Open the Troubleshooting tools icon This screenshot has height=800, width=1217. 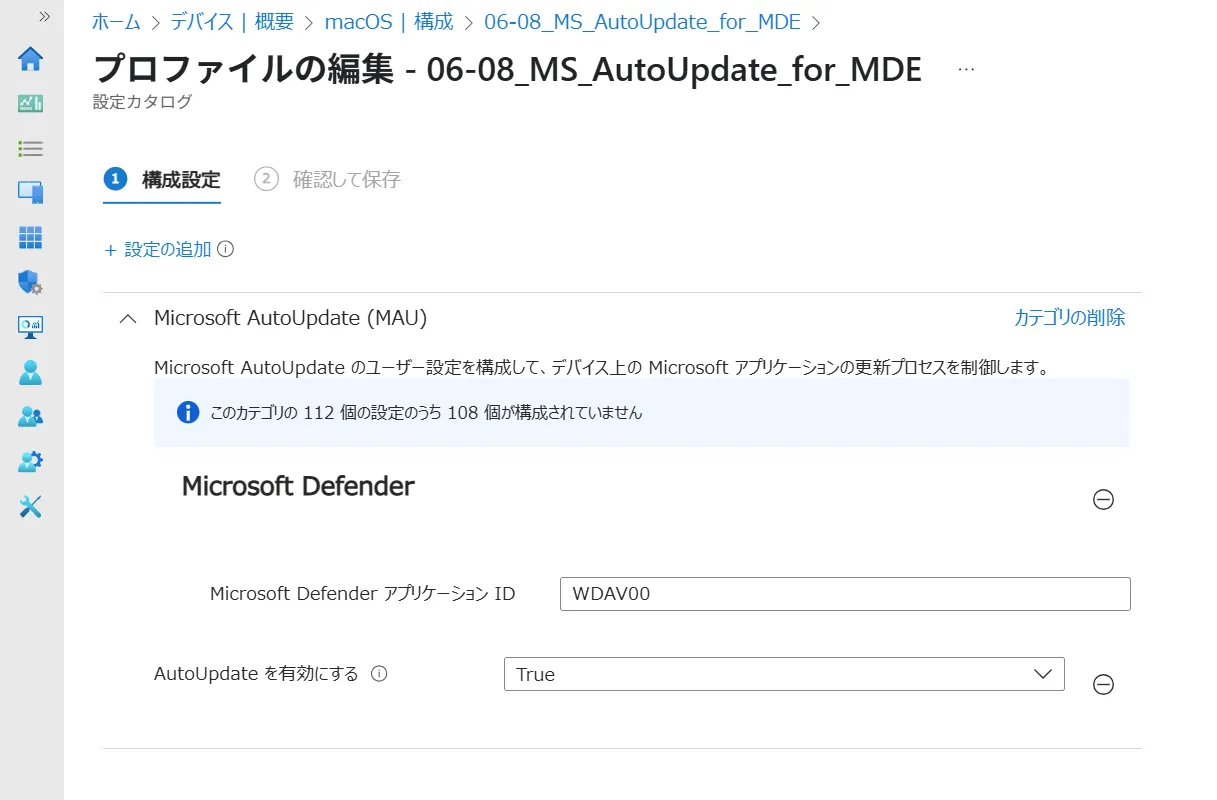31,507
